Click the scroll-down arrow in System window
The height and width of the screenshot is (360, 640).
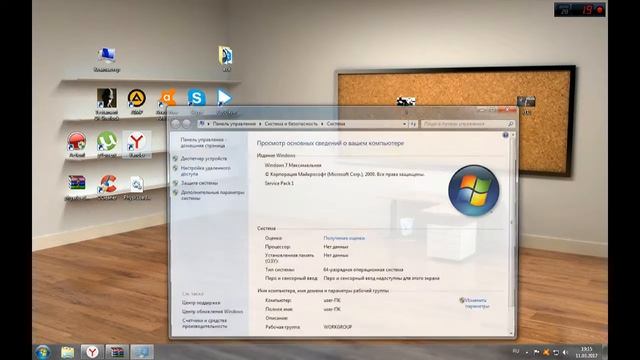pos(512,333)
